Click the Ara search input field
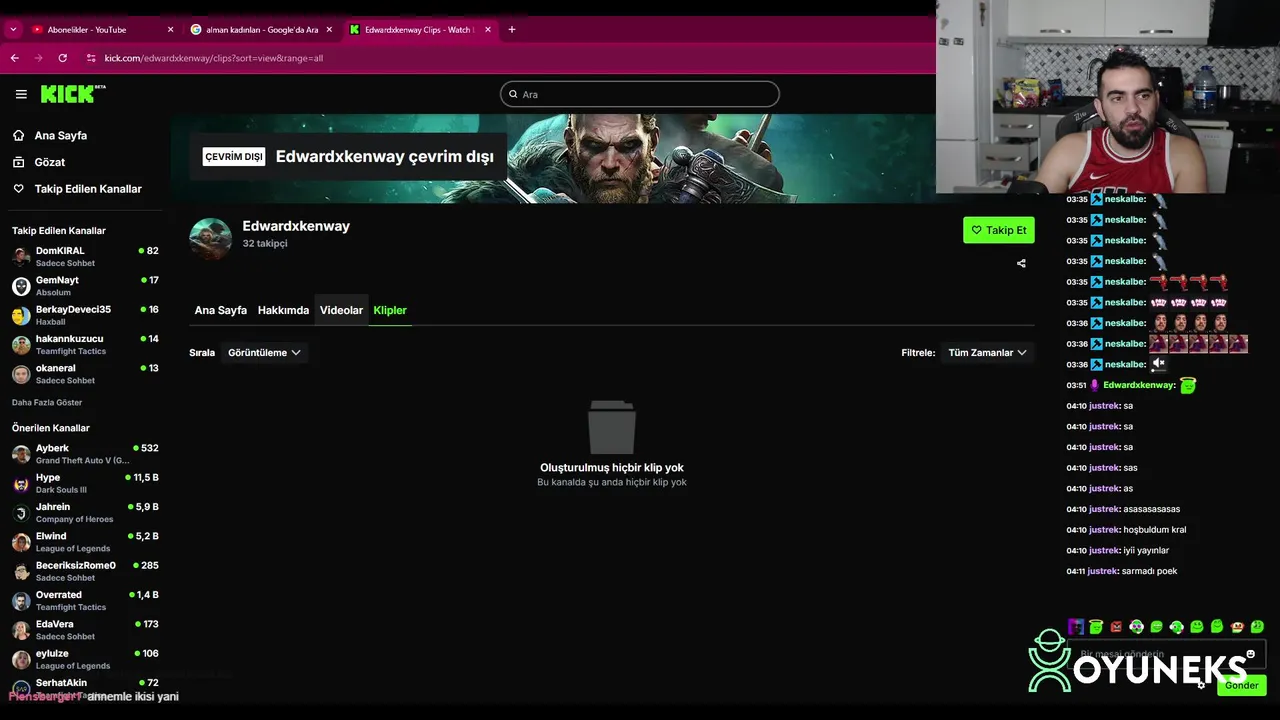The height and width of the screenshot is (720, 1280). pos(640,94)
